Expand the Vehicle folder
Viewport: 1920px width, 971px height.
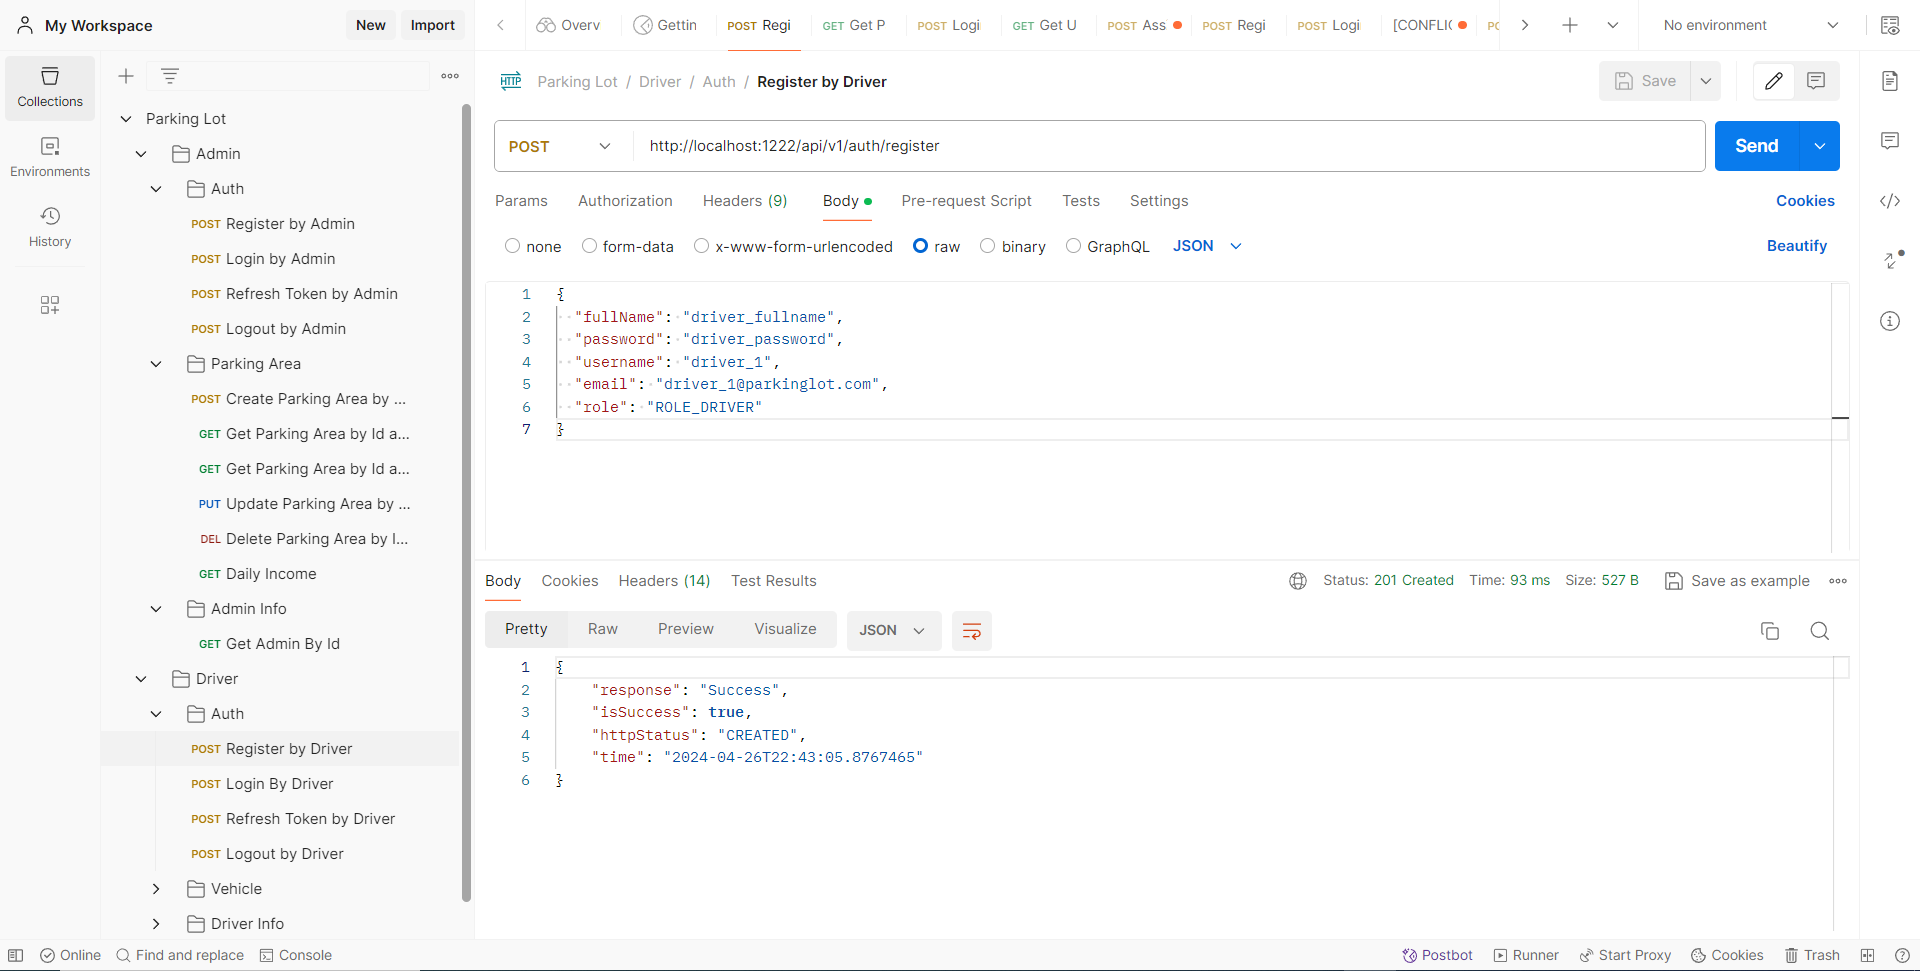pos(156,889)
